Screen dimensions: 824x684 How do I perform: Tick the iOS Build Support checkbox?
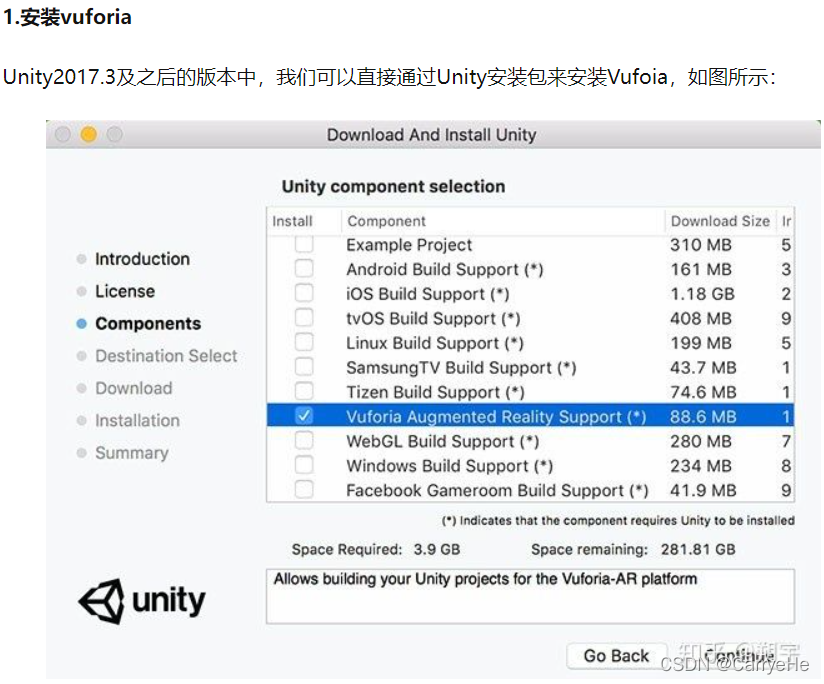[x=304, y=293]
